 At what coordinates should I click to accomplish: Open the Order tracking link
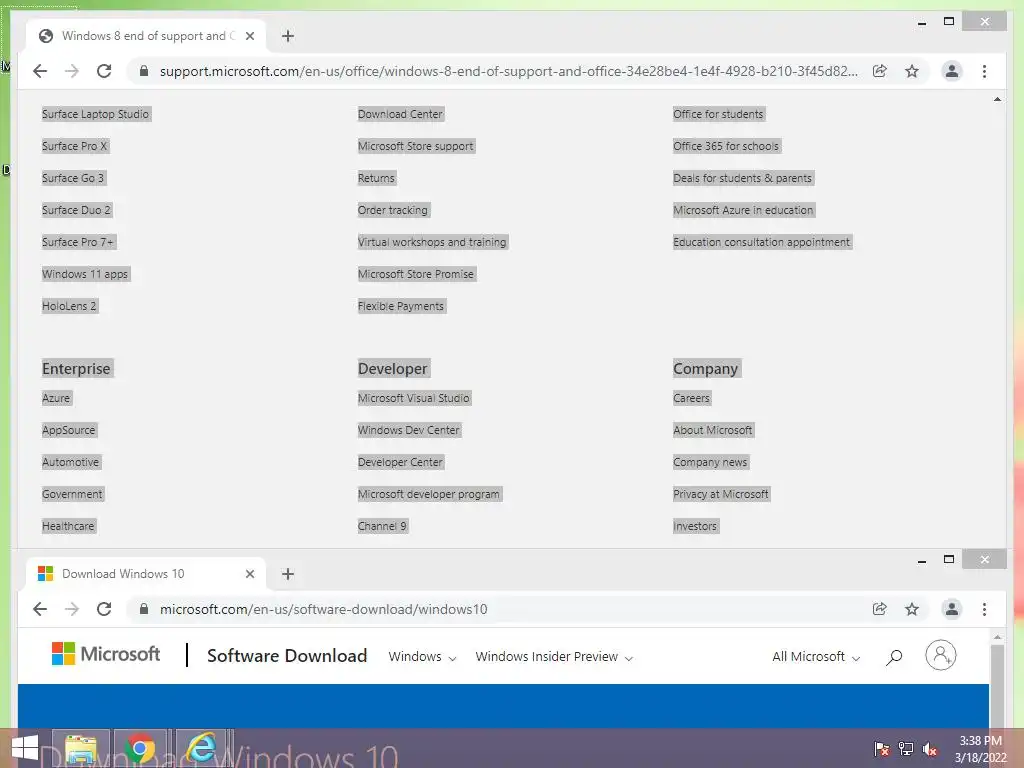392,210
